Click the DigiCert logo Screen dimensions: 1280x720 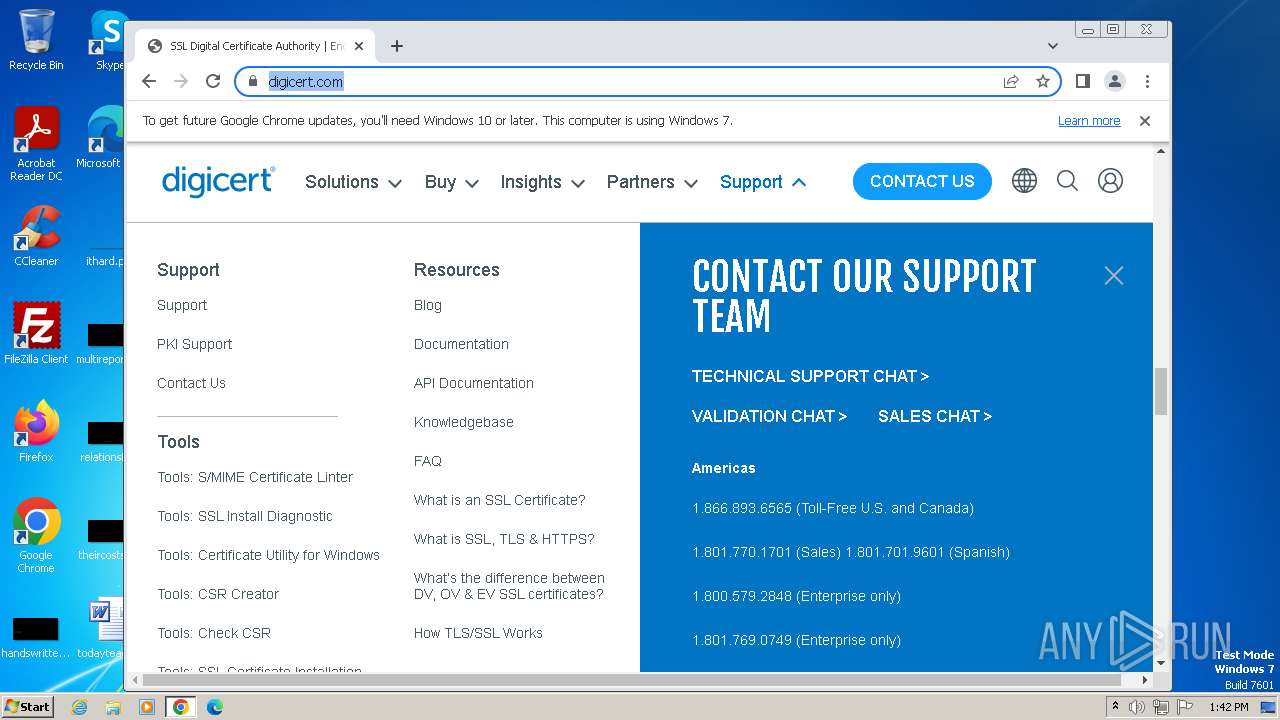click(x=218, y=181)
